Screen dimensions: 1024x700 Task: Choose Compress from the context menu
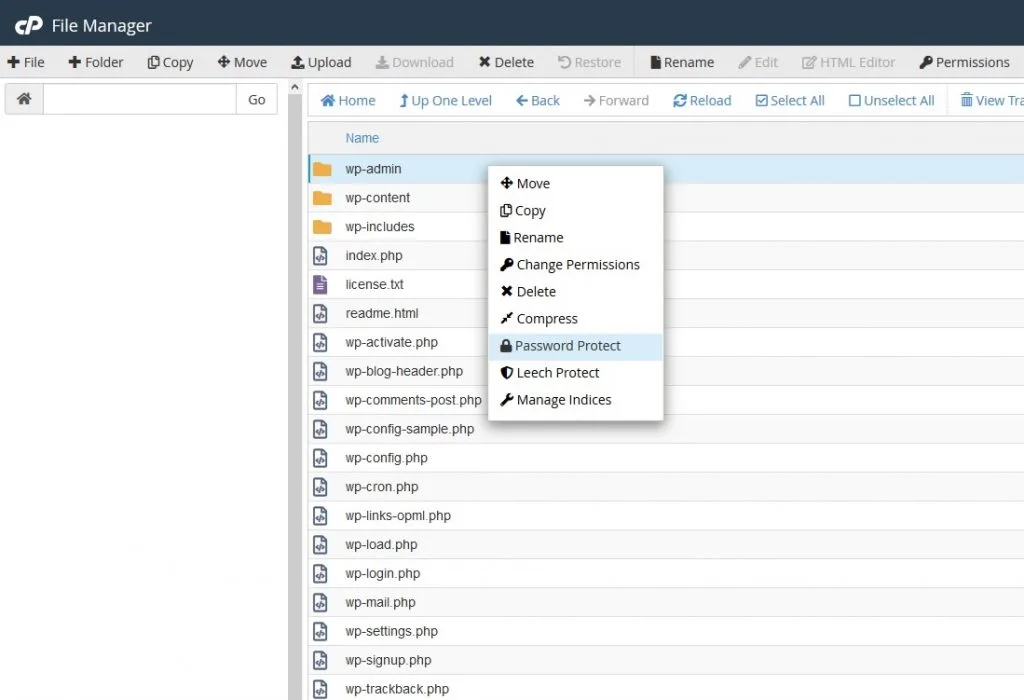pos(575,319)
